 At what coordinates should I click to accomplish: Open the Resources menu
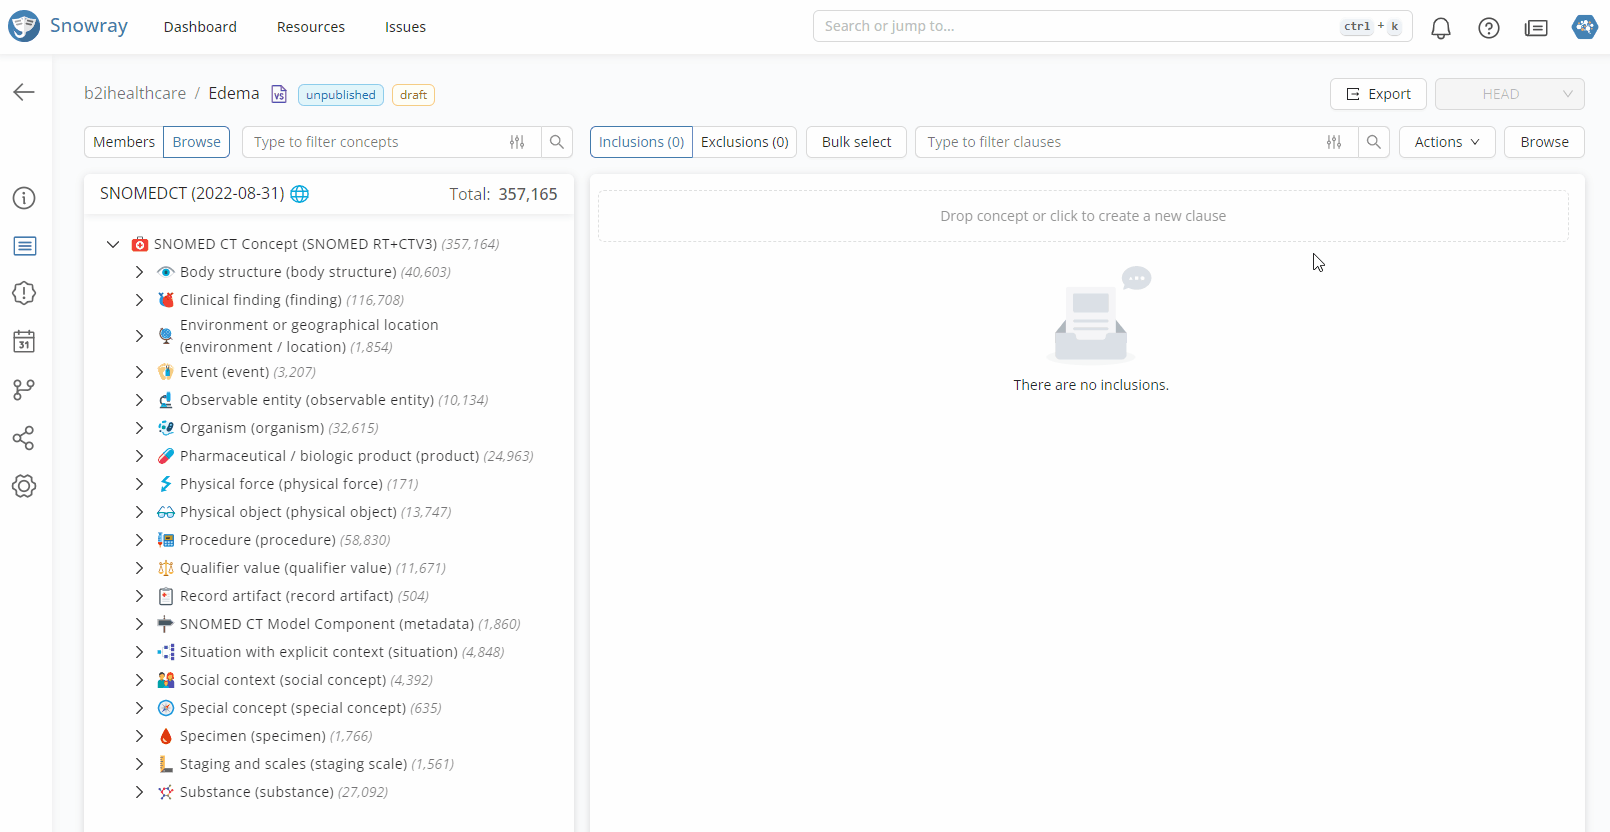pos(310,27)
